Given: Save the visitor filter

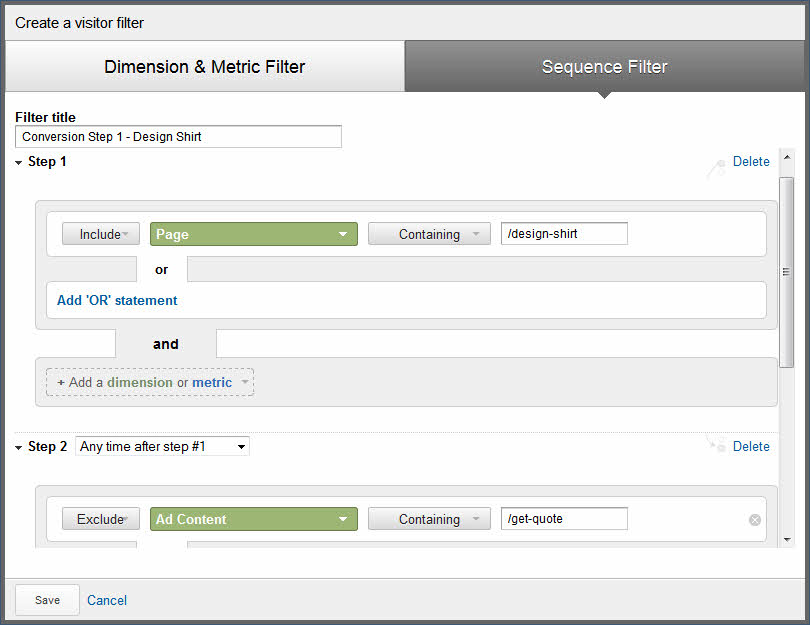Looking at the screenshot, I should pyautogui.click(x=47, y=600).
